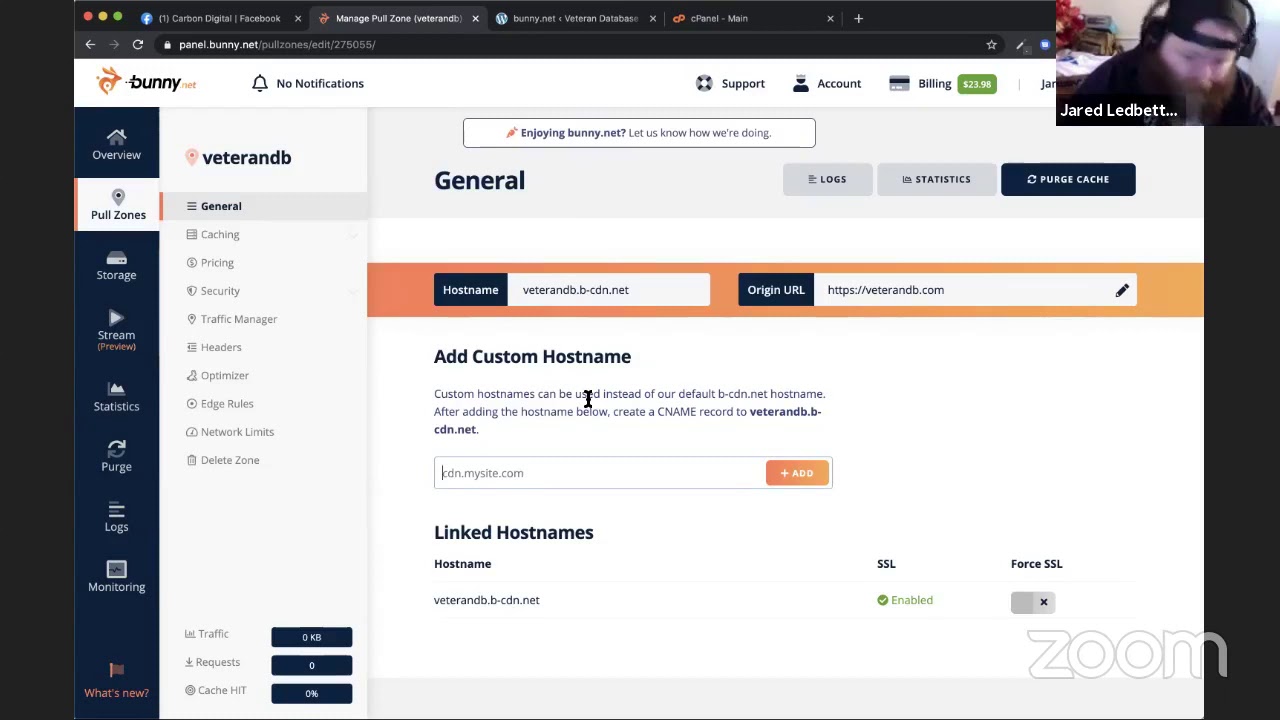Click the Requests 0 value
Image resolution: width=1280 pixels, height=720 pixels.
point(312,665)
